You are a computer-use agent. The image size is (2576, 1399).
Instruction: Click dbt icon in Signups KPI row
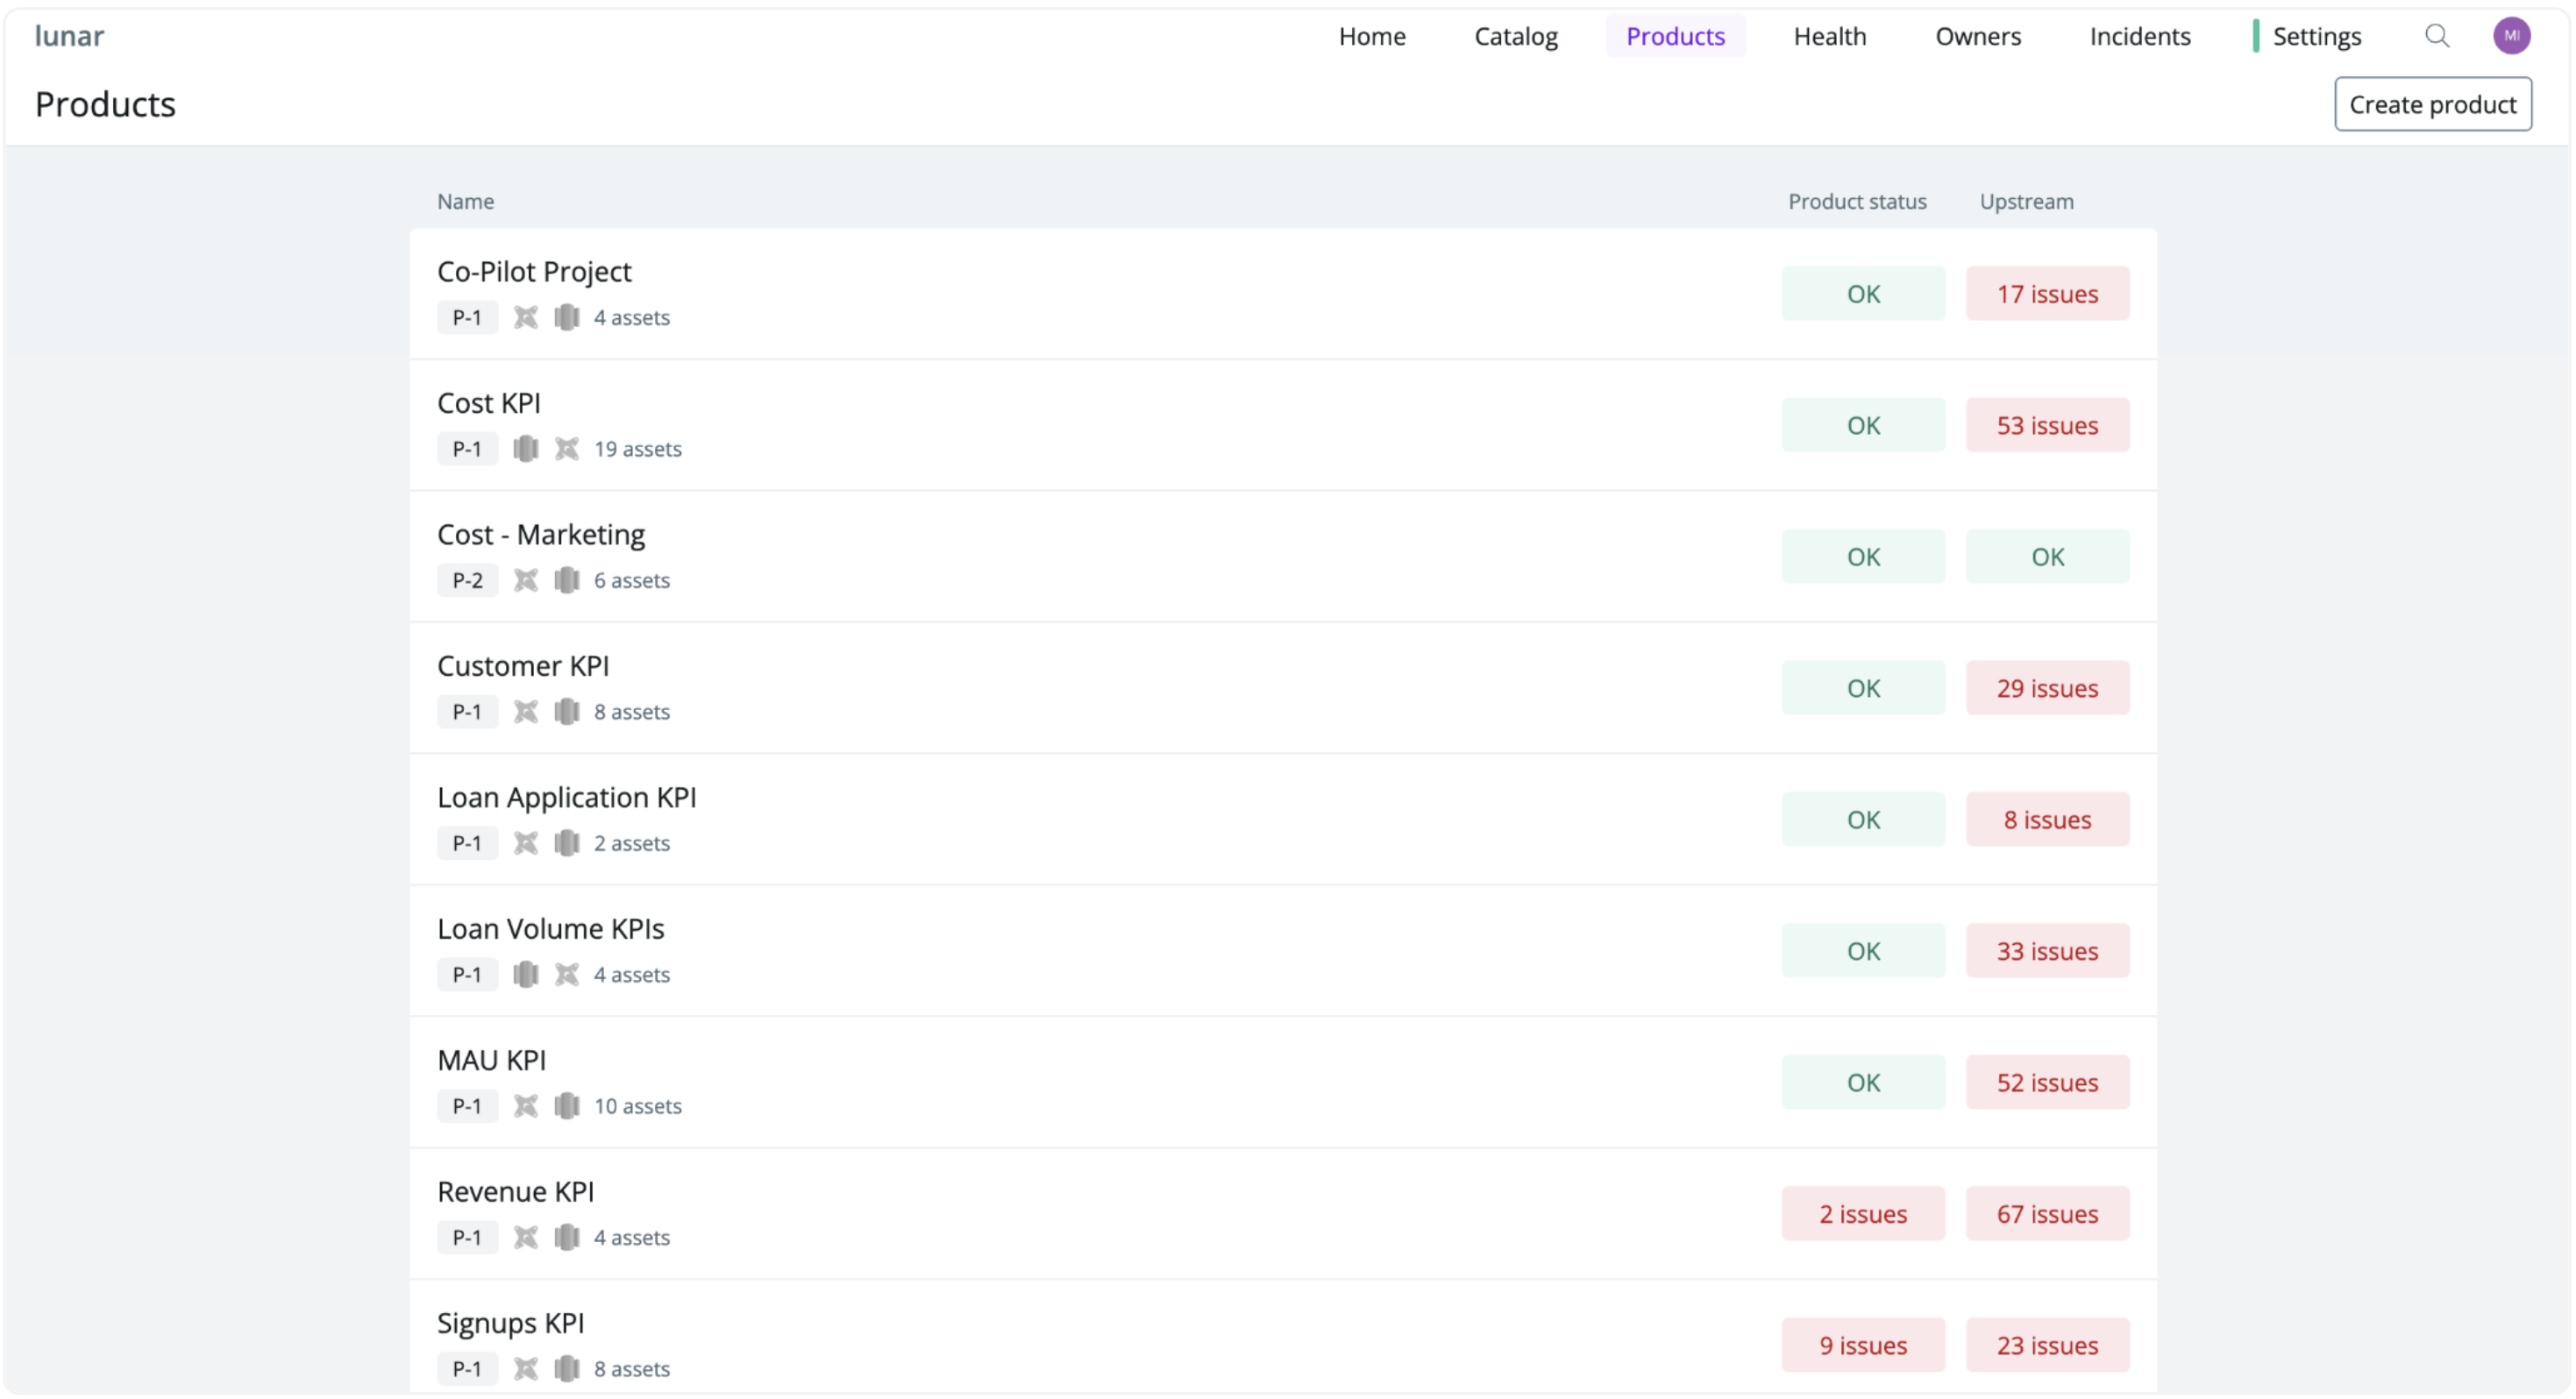[x=526, y=1369]
